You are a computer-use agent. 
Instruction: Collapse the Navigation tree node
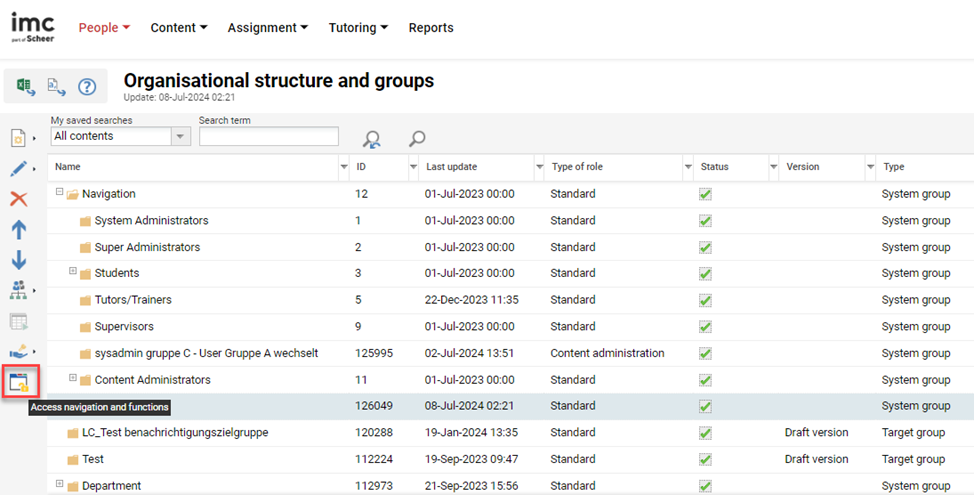click(x=60, y=193)
